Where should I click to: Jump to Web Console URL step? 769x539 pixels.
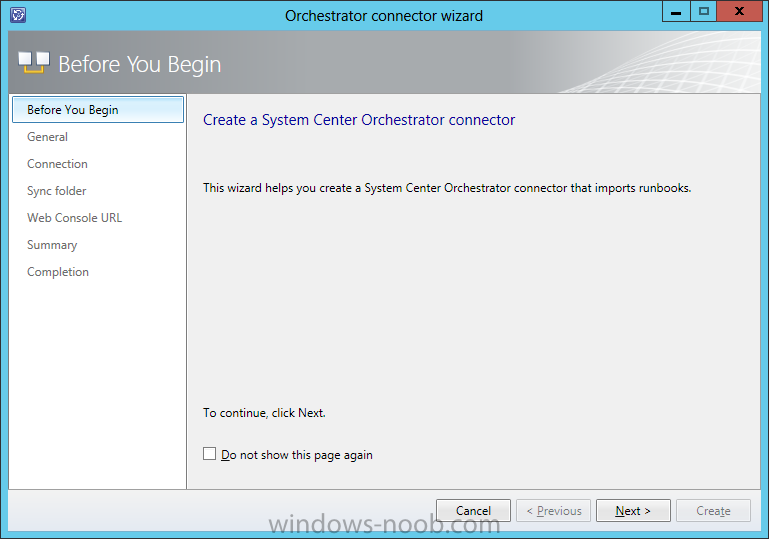pos(75,218)
